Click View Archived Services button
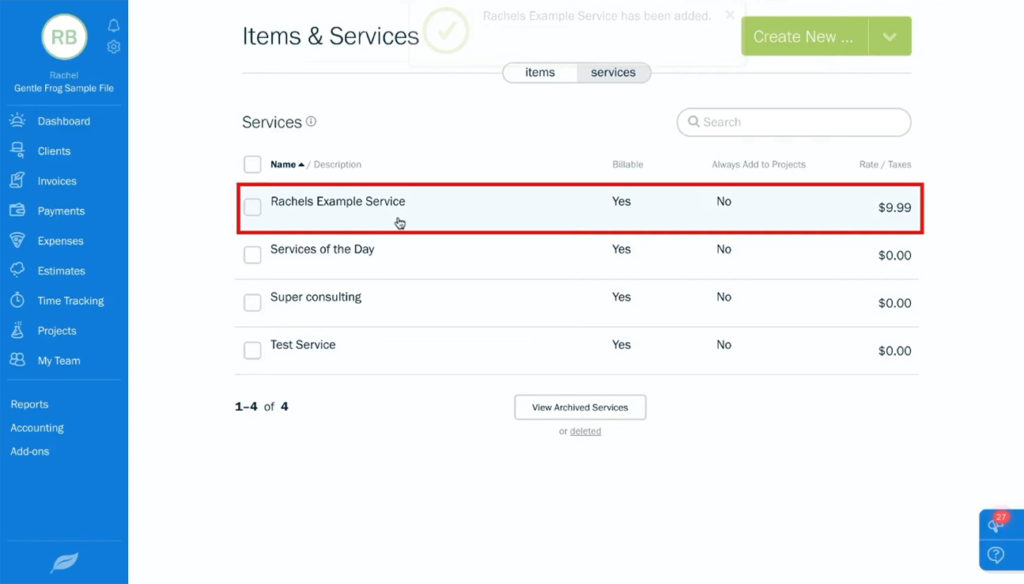Screen dimensions: 1024x584 pos(579,407)
